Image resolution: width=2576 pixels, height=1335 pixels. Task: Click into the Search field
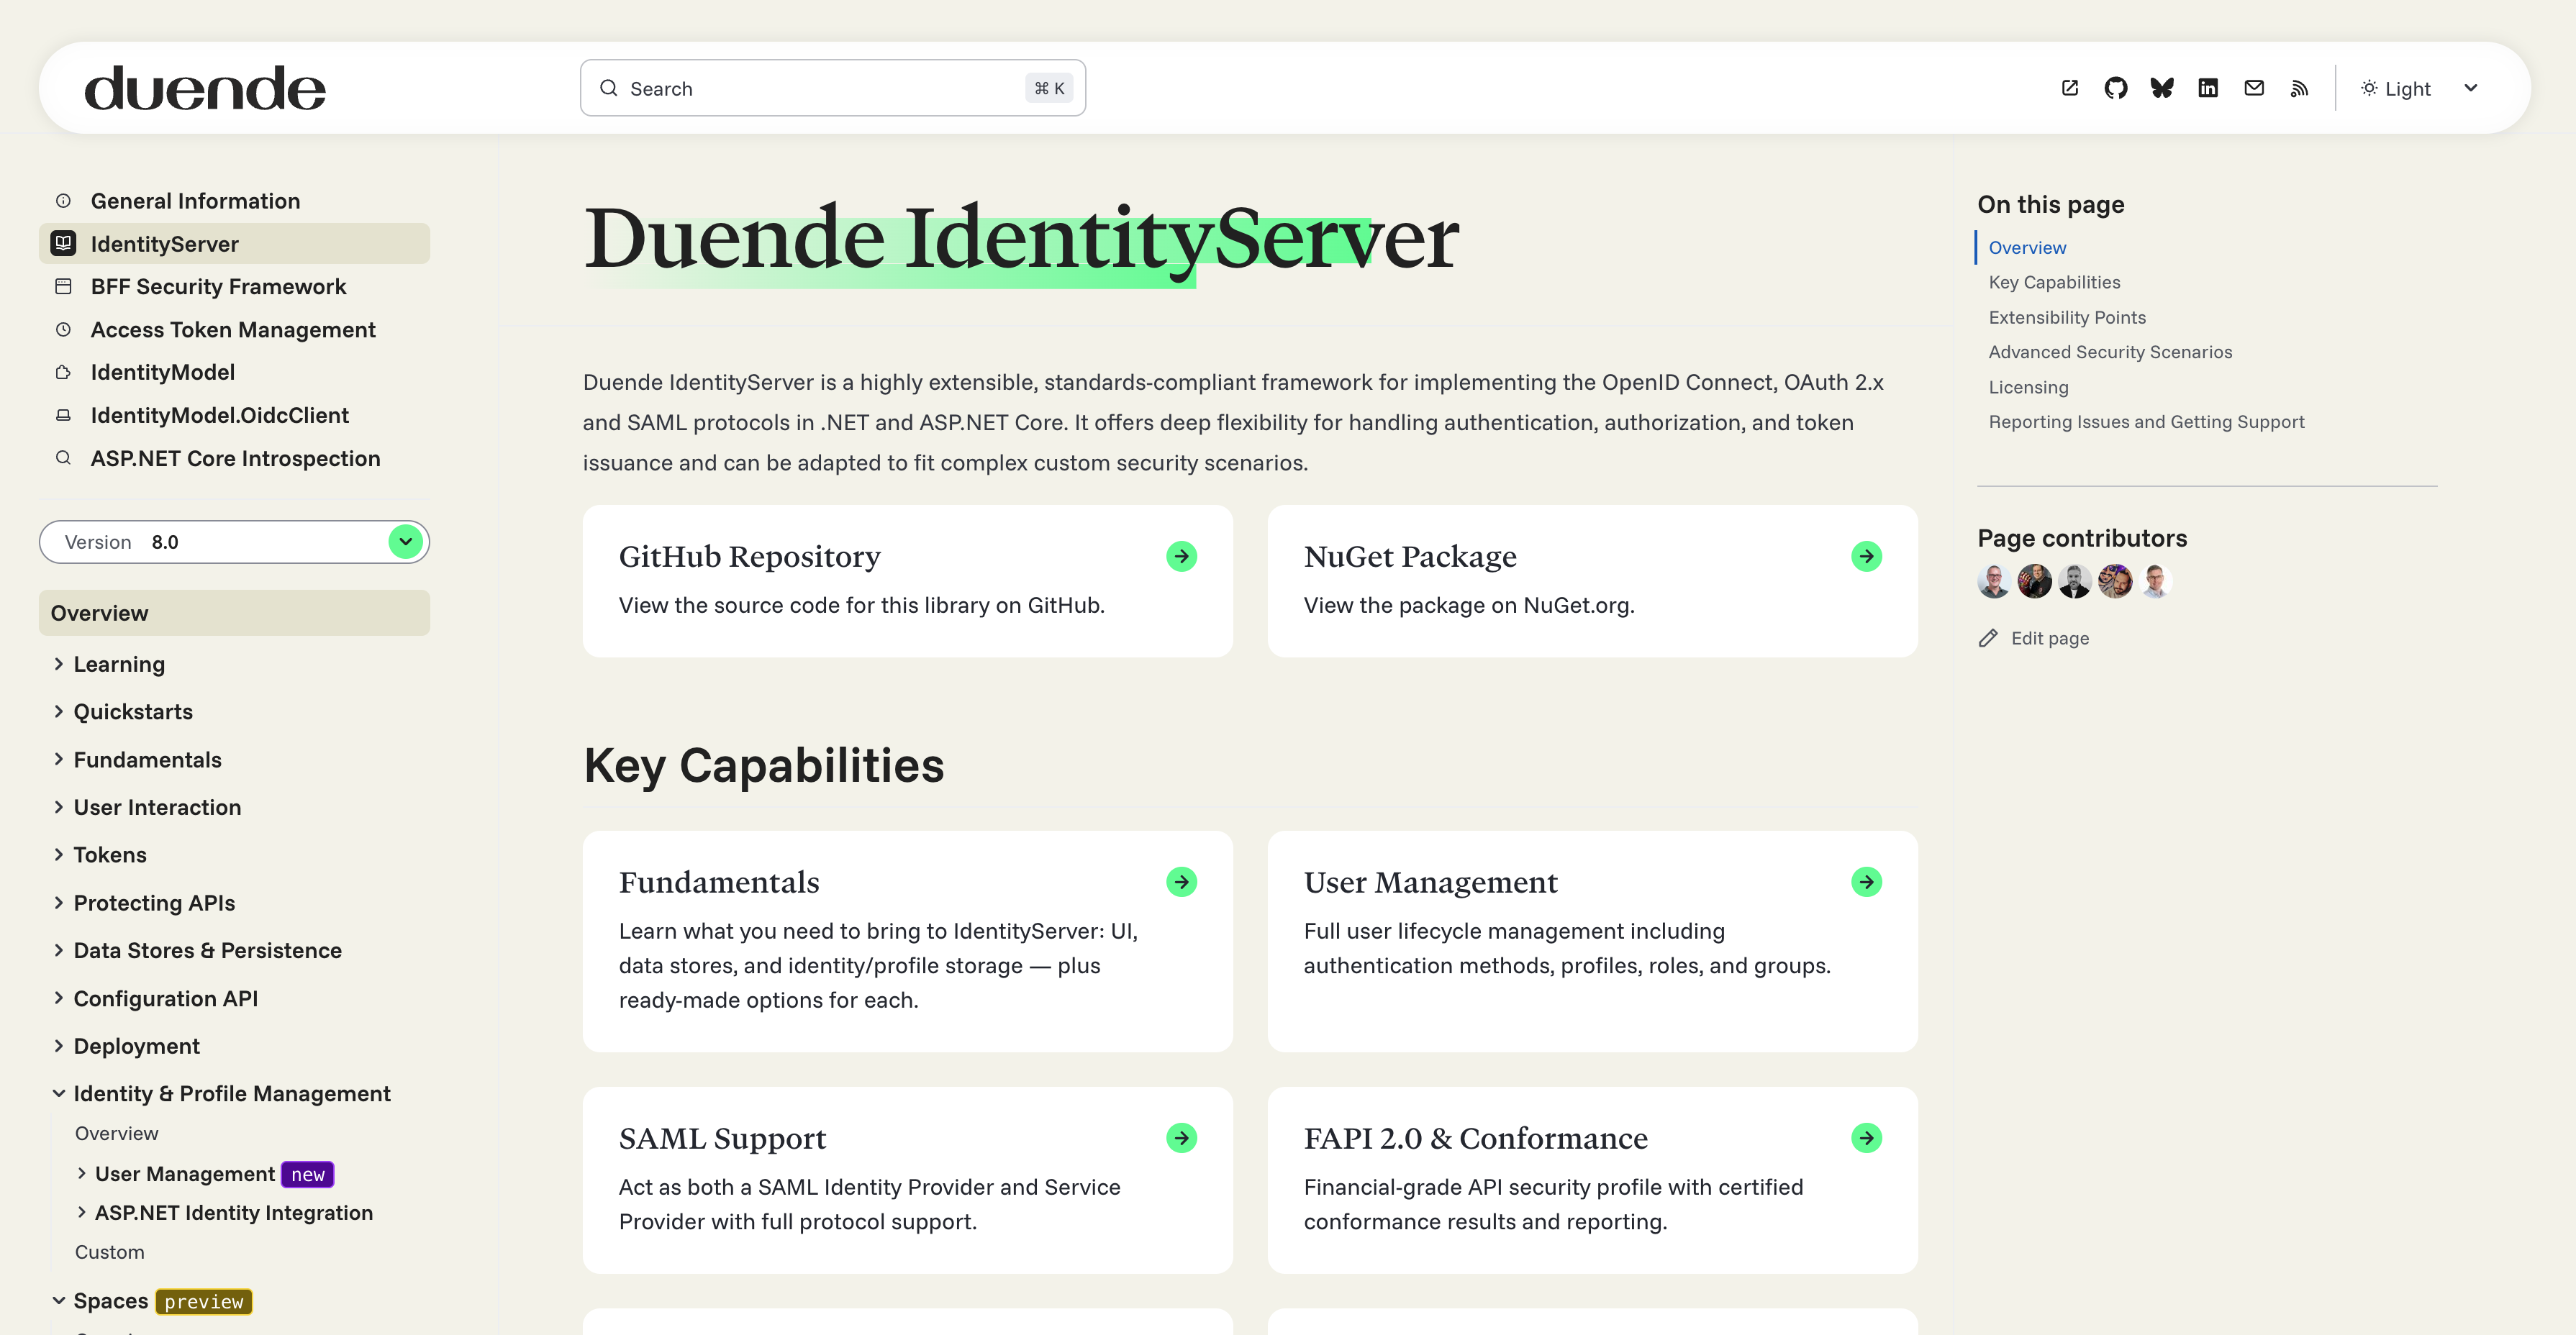pyautogui.click(x=832, y=88)
